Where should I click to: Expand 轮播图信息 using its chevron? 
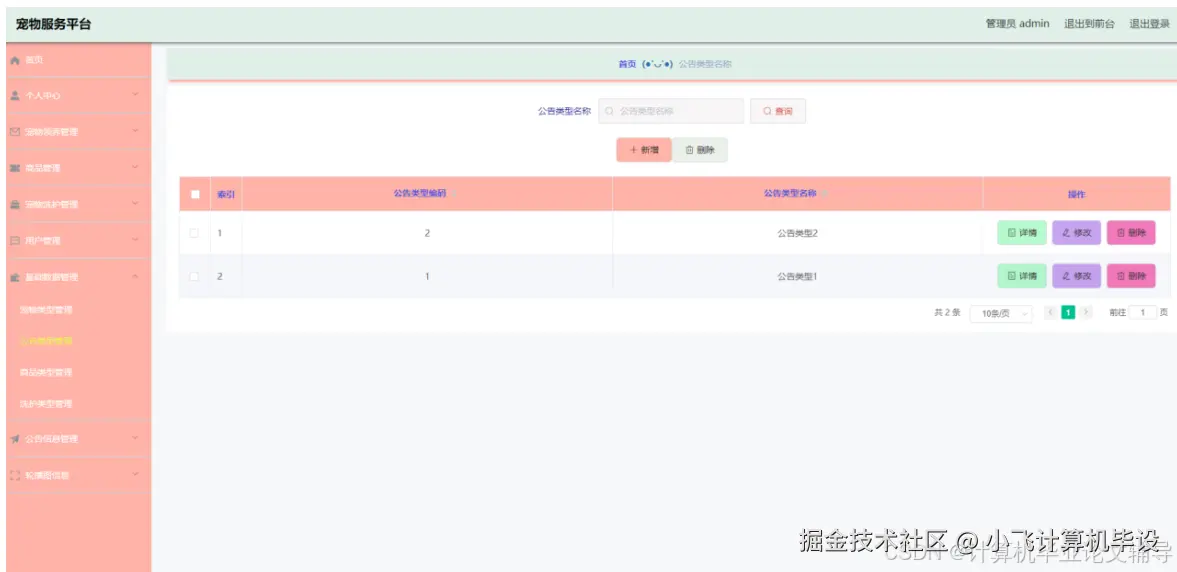(x=135, y=474)
